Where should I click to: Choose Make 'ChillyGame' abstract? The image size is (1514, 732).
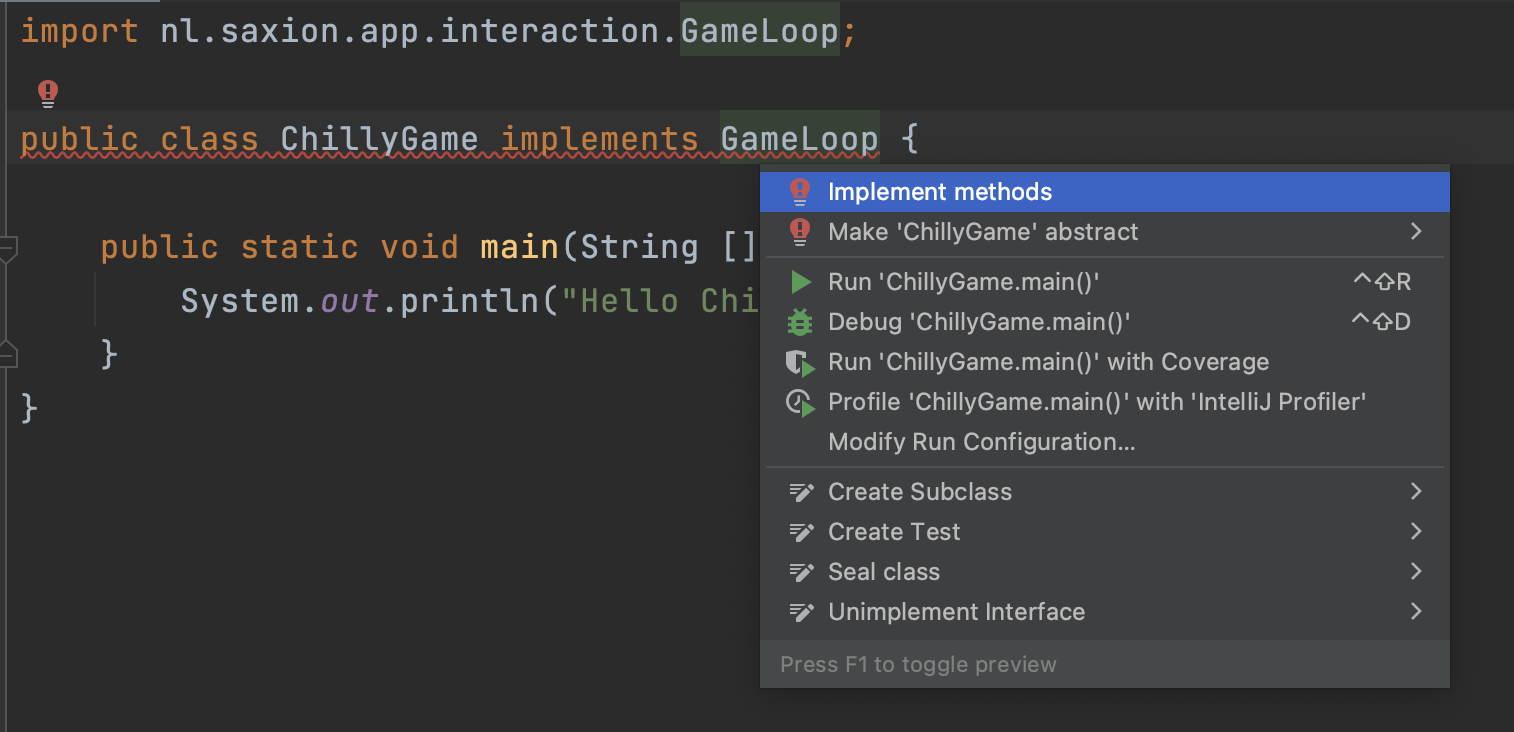tap(1104, 232)
